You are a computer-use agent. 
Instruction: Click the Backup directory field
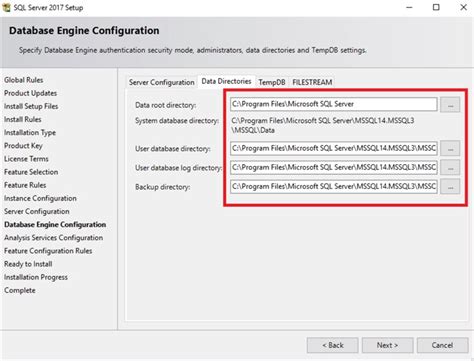click(x=333, y=186)
